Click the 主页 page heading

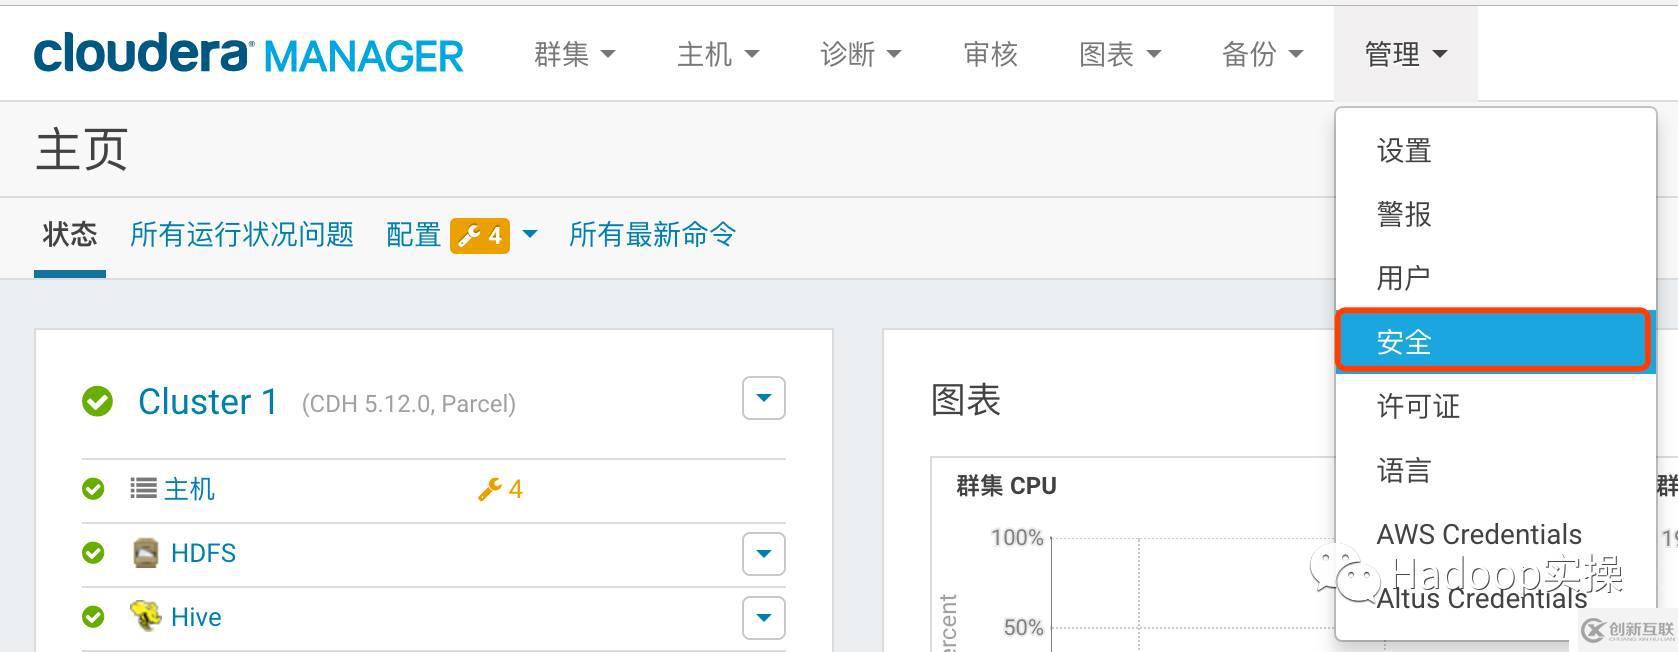(82, 150)
